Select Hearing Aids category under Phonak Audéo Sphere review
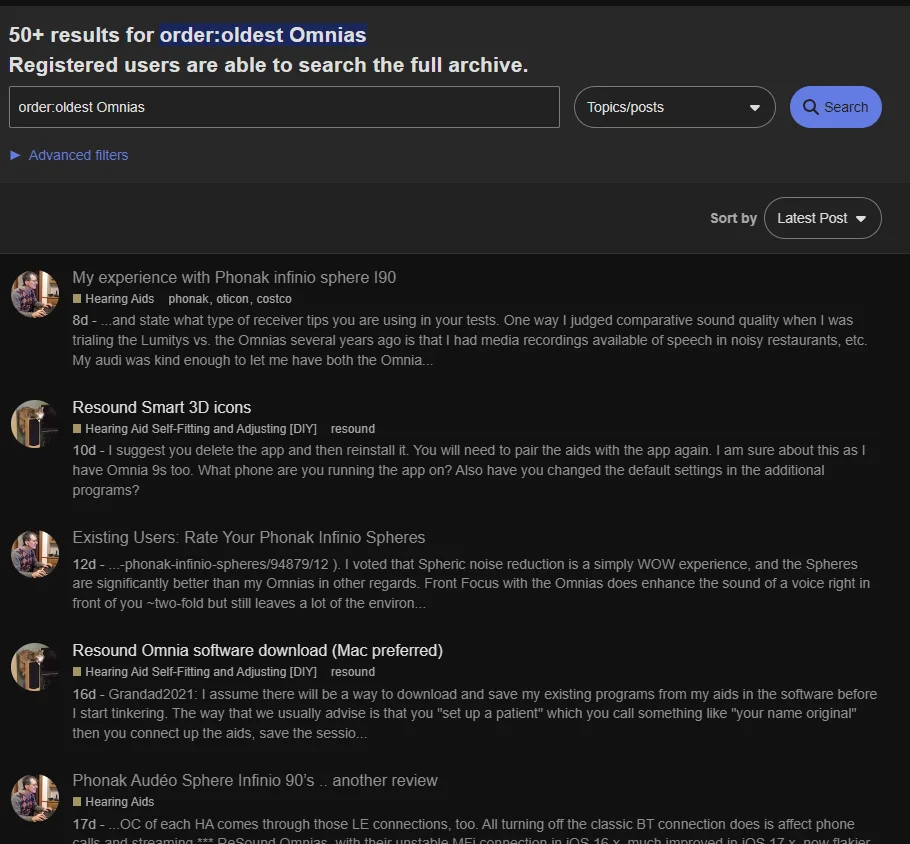The image size is (910, 844). [114, 802]
